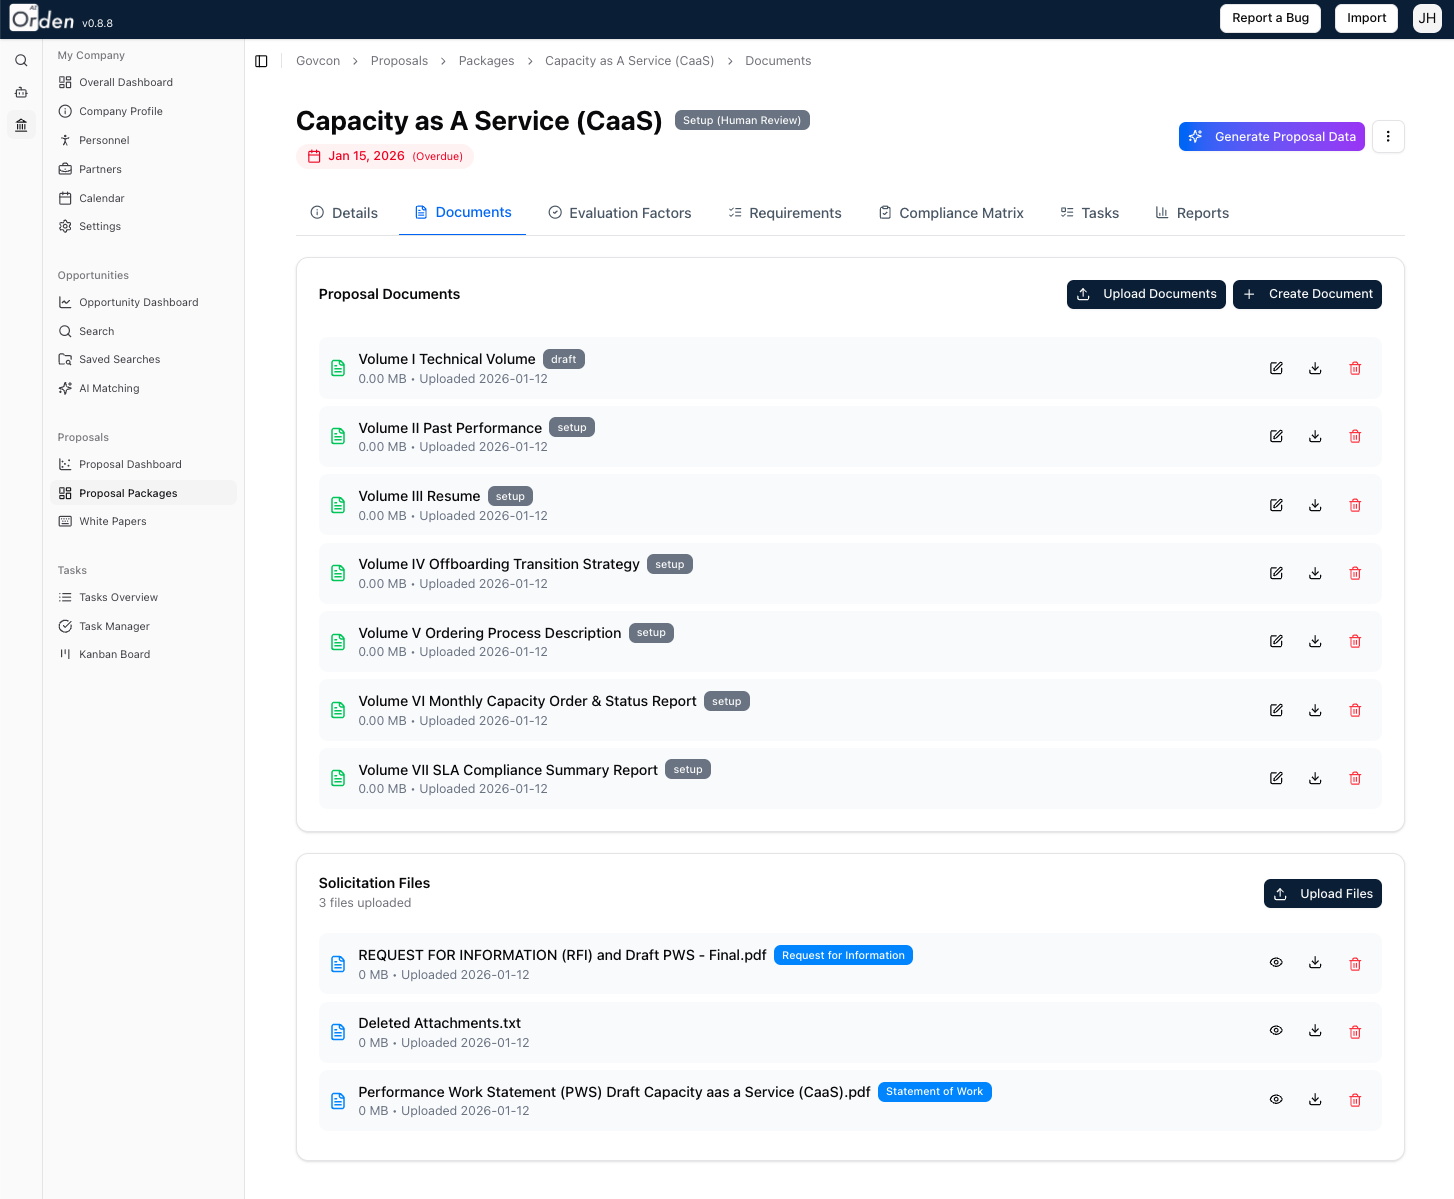This screenshot has height=1199, width=1454.
Task: Switch to the Compliance Matrix tab
Action: click(951, 213)
